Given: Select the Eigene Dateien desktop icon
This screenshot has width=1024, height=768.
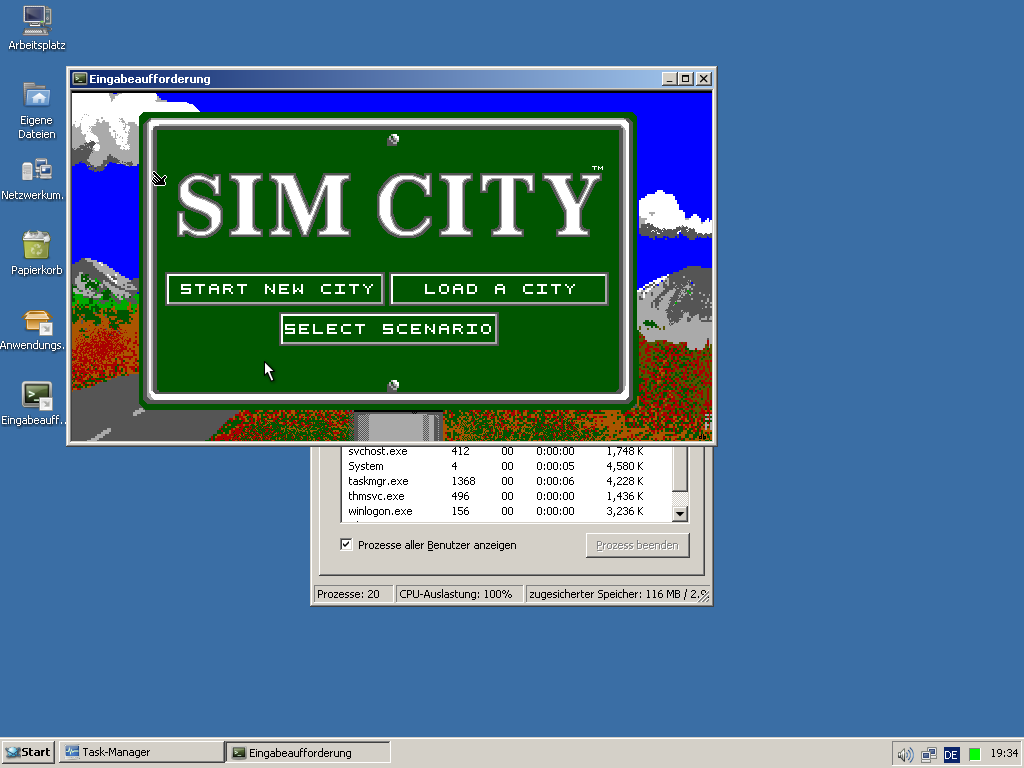Looking at the screenshot, I should click(37, 110).
